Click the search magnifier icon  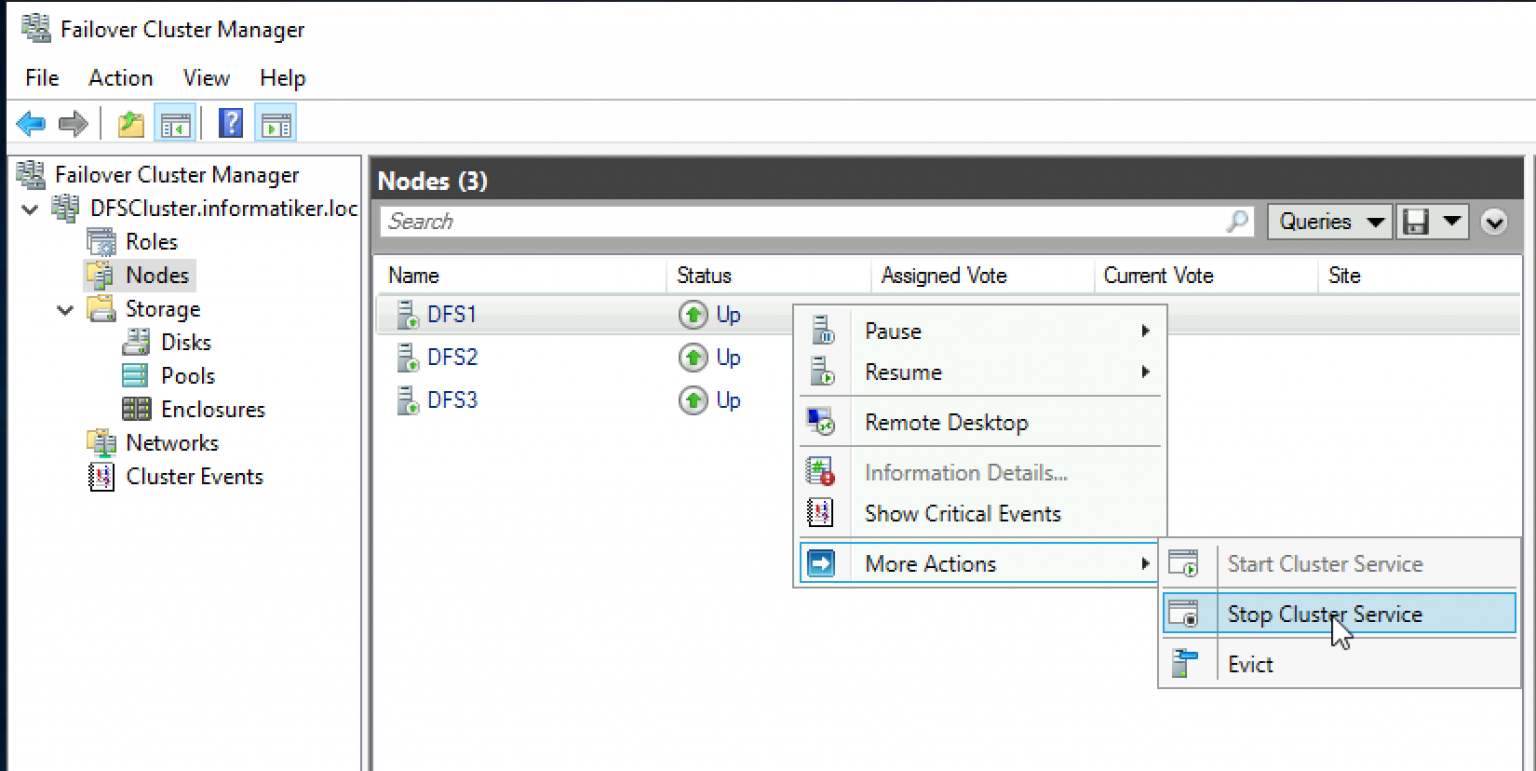(1237, 221)
